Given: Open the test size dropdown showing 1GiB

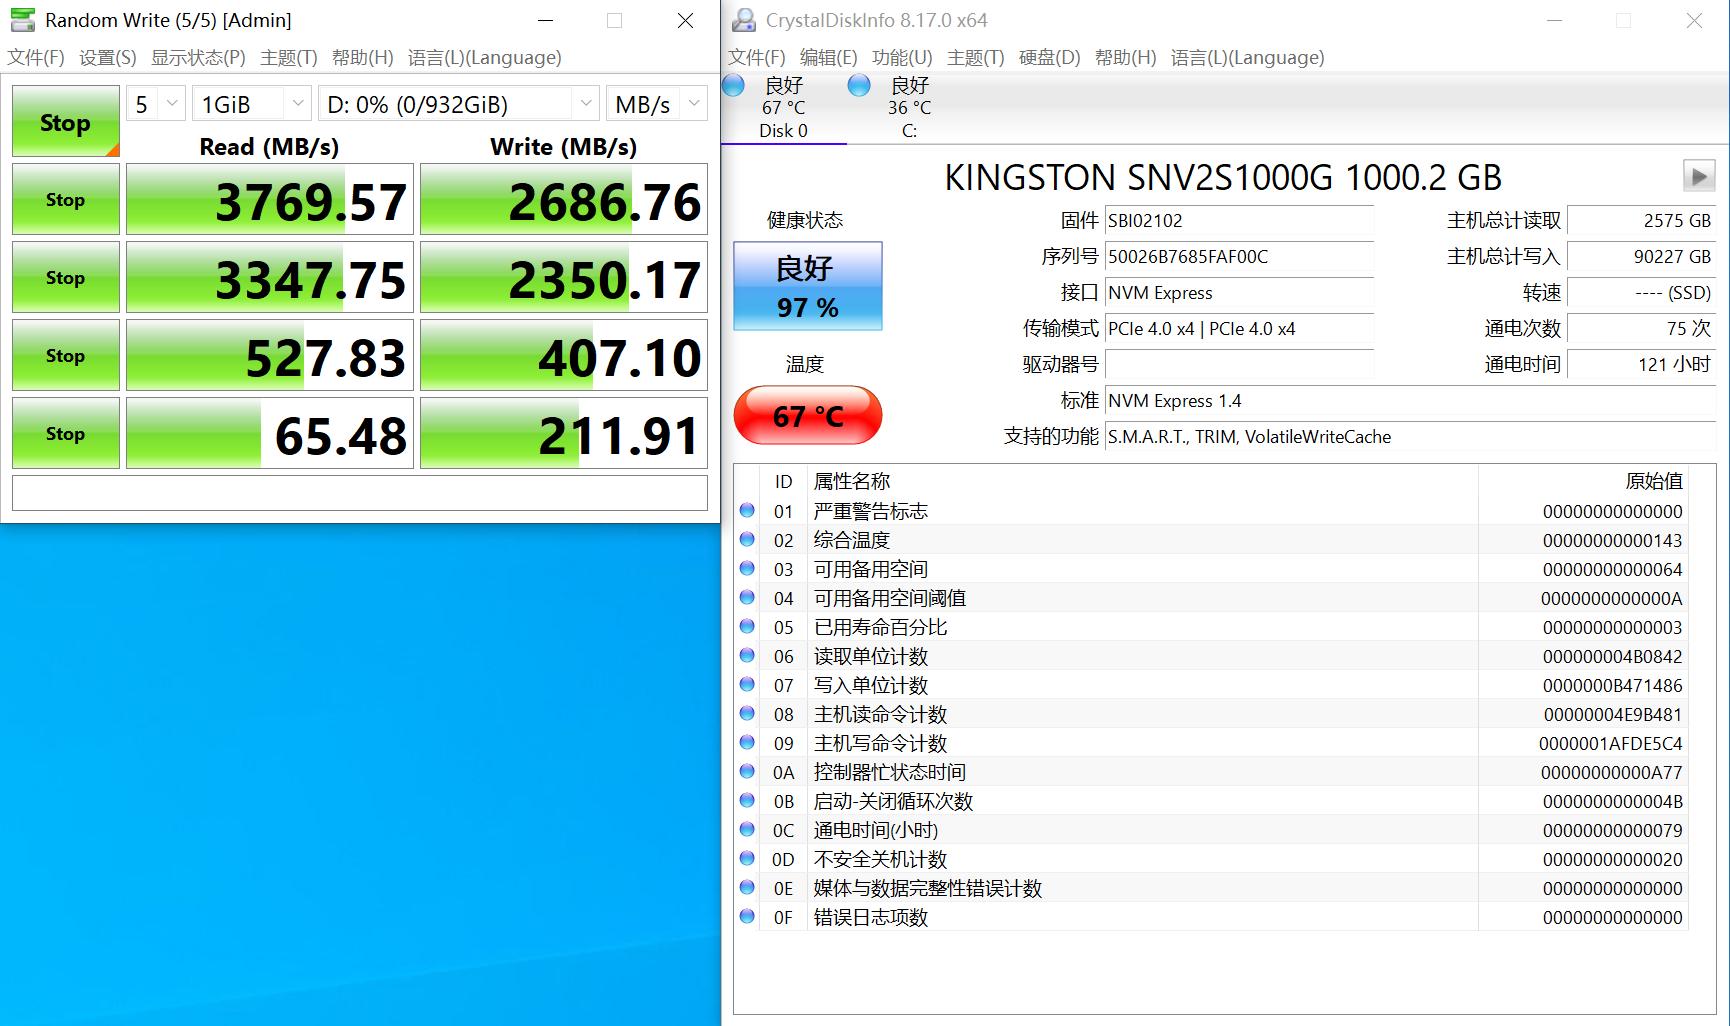Looking at the screenshot, I should pos(250,103).
